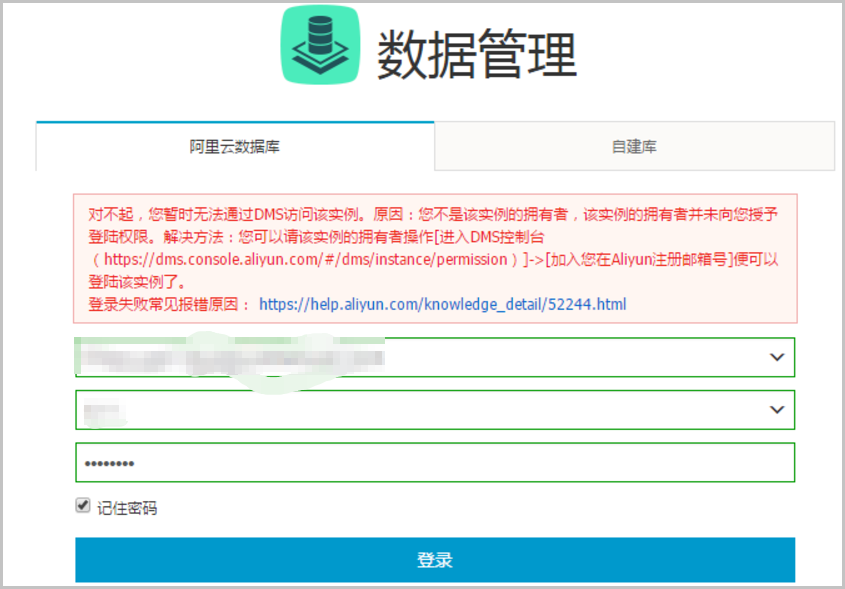
Task: Click into the blurred instance address field
Action: point(435,357)
